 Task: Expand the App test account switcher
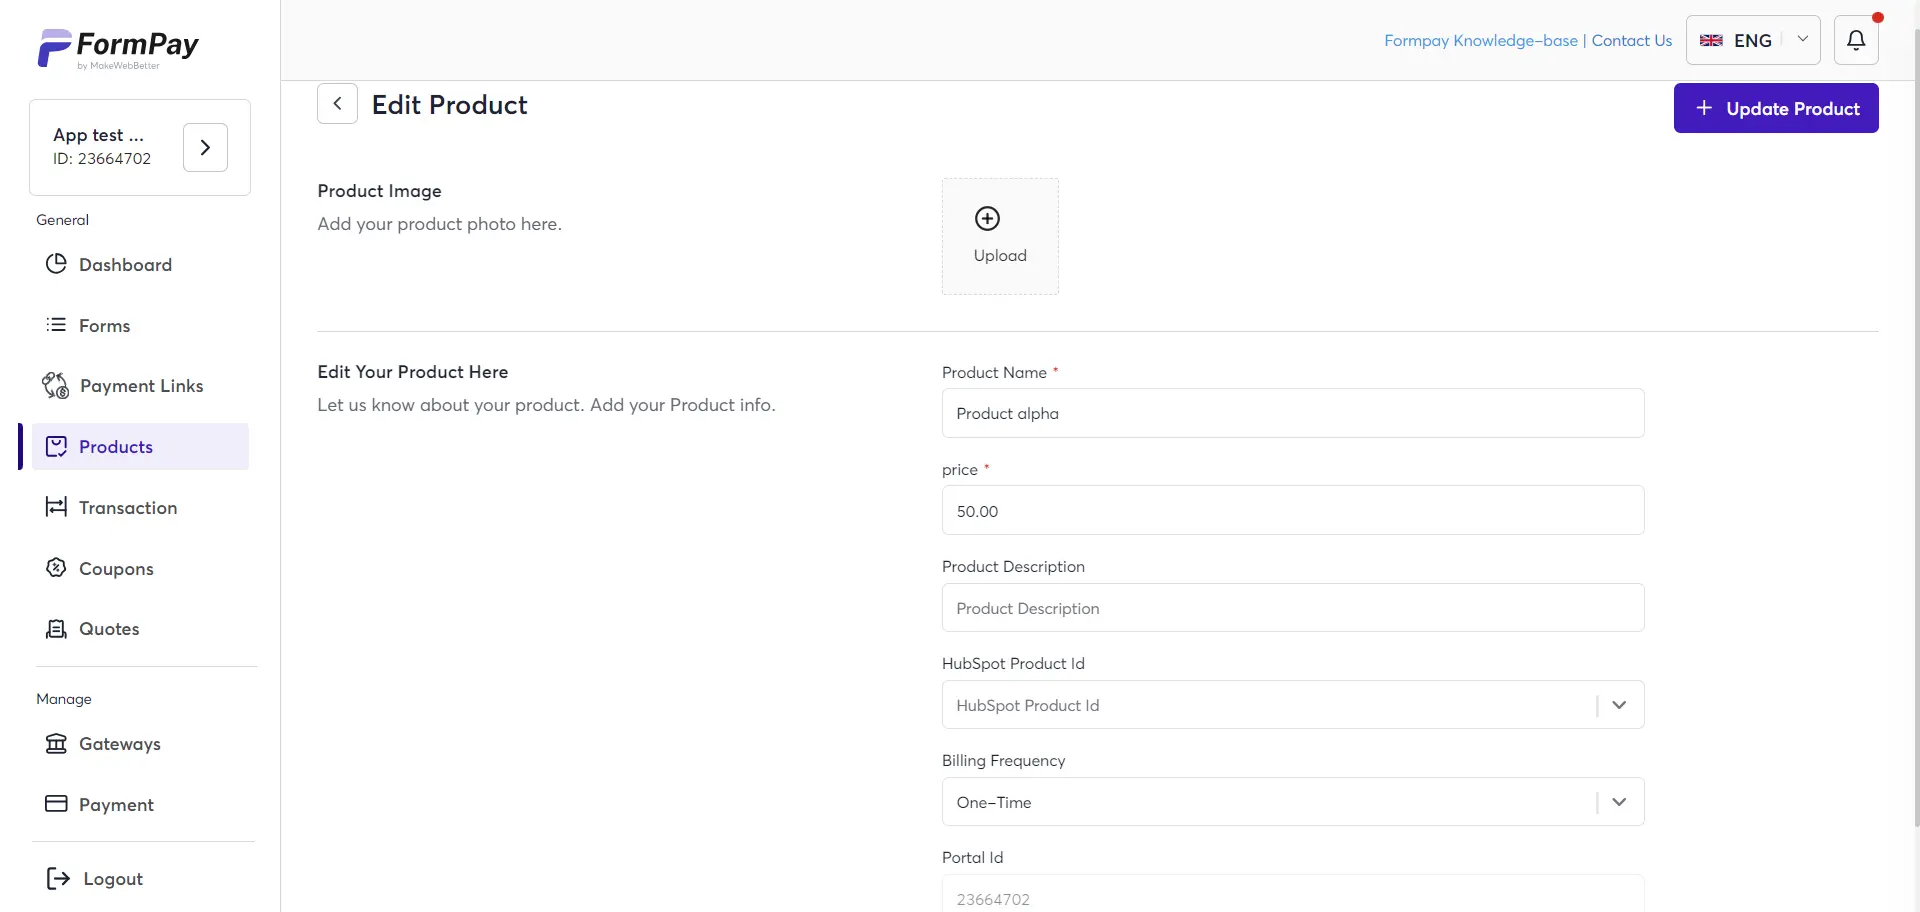[205, 147]
